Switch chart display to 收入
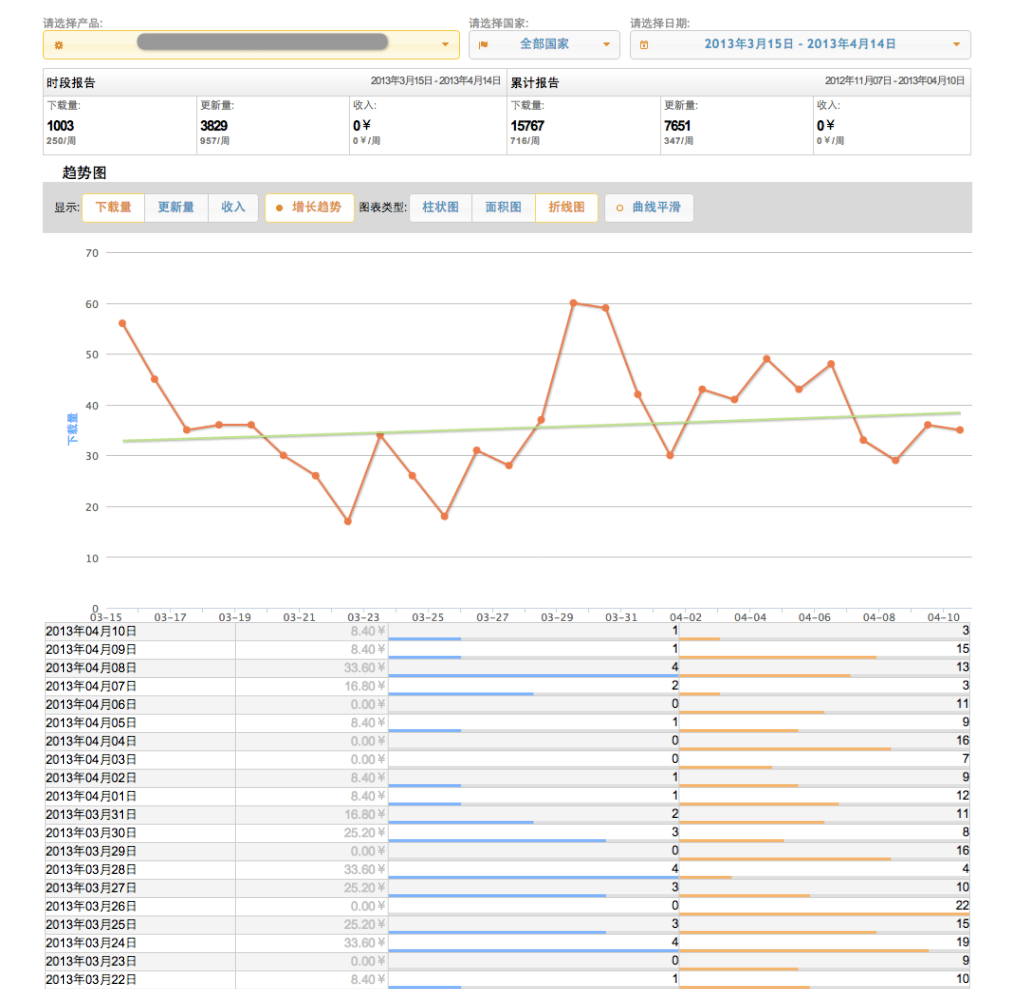 click(233, 208)
